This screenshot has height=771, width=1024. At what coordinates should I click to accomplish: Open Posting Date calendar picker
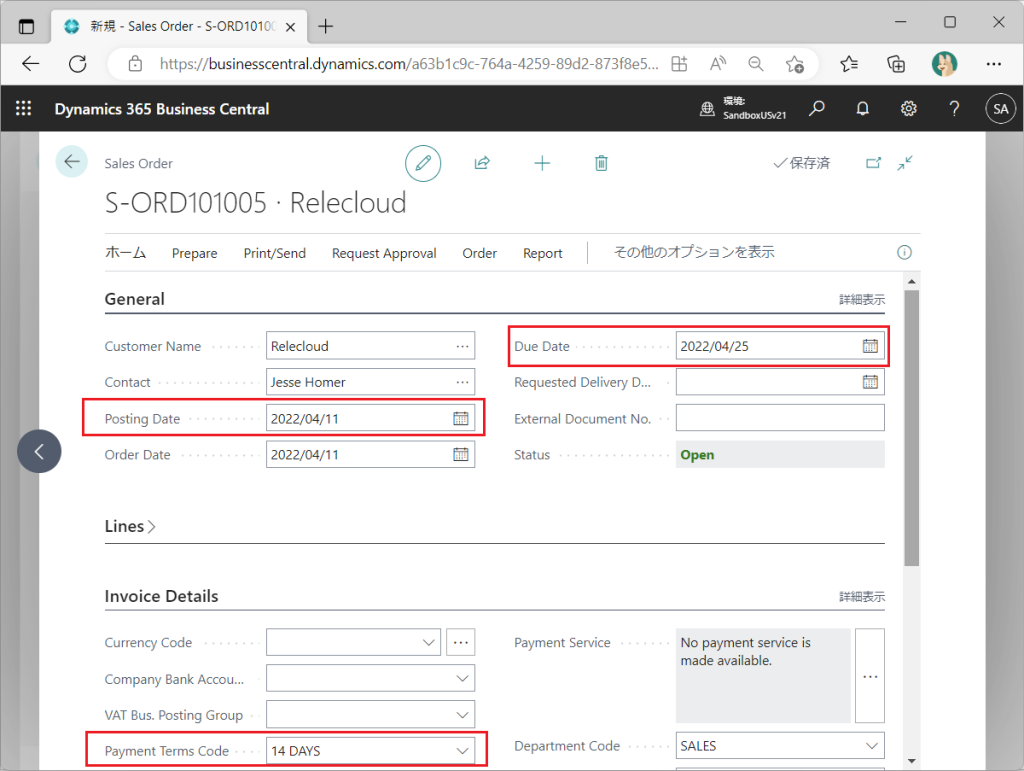(x=461, y=418)
